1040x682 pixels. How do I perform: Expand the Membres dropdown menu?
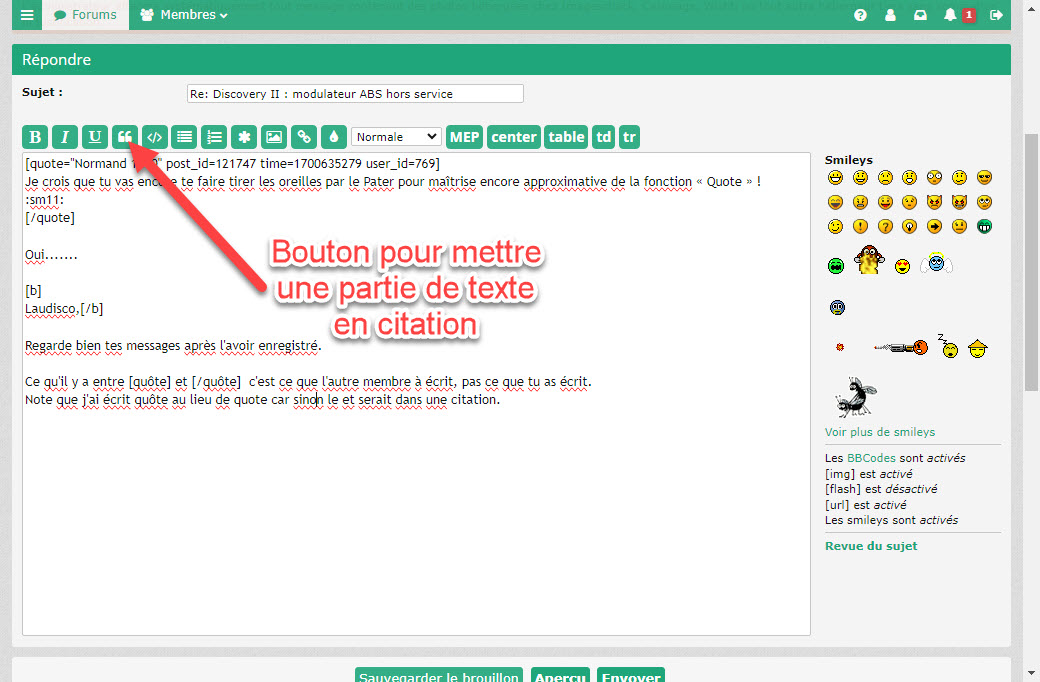click(184, 15)
